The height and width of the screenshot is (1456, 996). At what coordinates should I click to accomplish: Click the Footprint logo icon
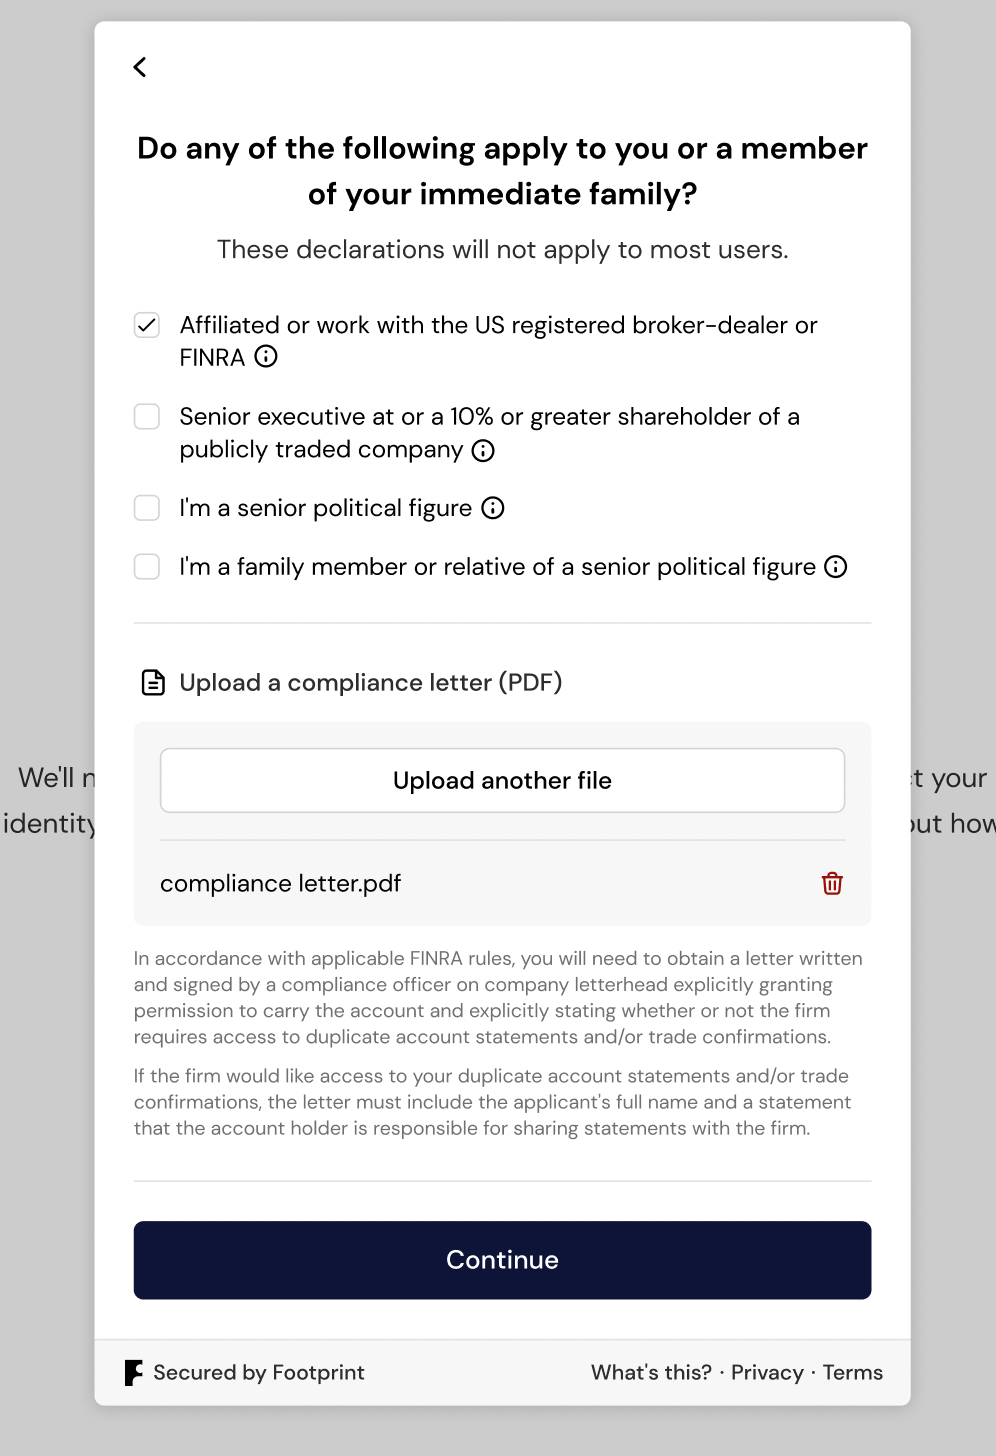[134, 1372]
